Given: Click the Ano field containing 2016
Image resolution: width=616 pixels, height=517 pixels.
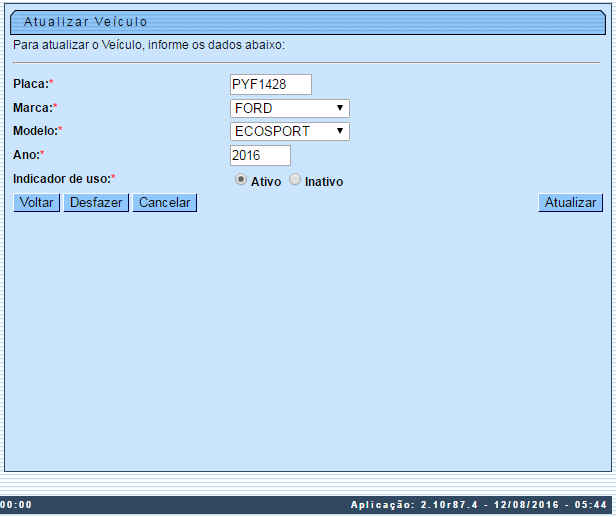Looking at the screenshot, I should pyautogui.click(x=260, y=155).
